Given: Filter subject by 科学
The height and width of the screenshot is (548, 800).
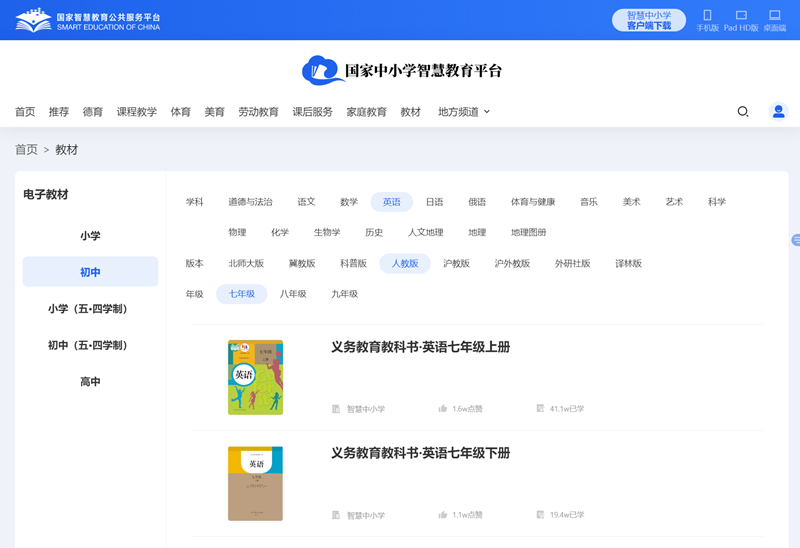Looking at the screenshot, I should click(x=717, y=202).
